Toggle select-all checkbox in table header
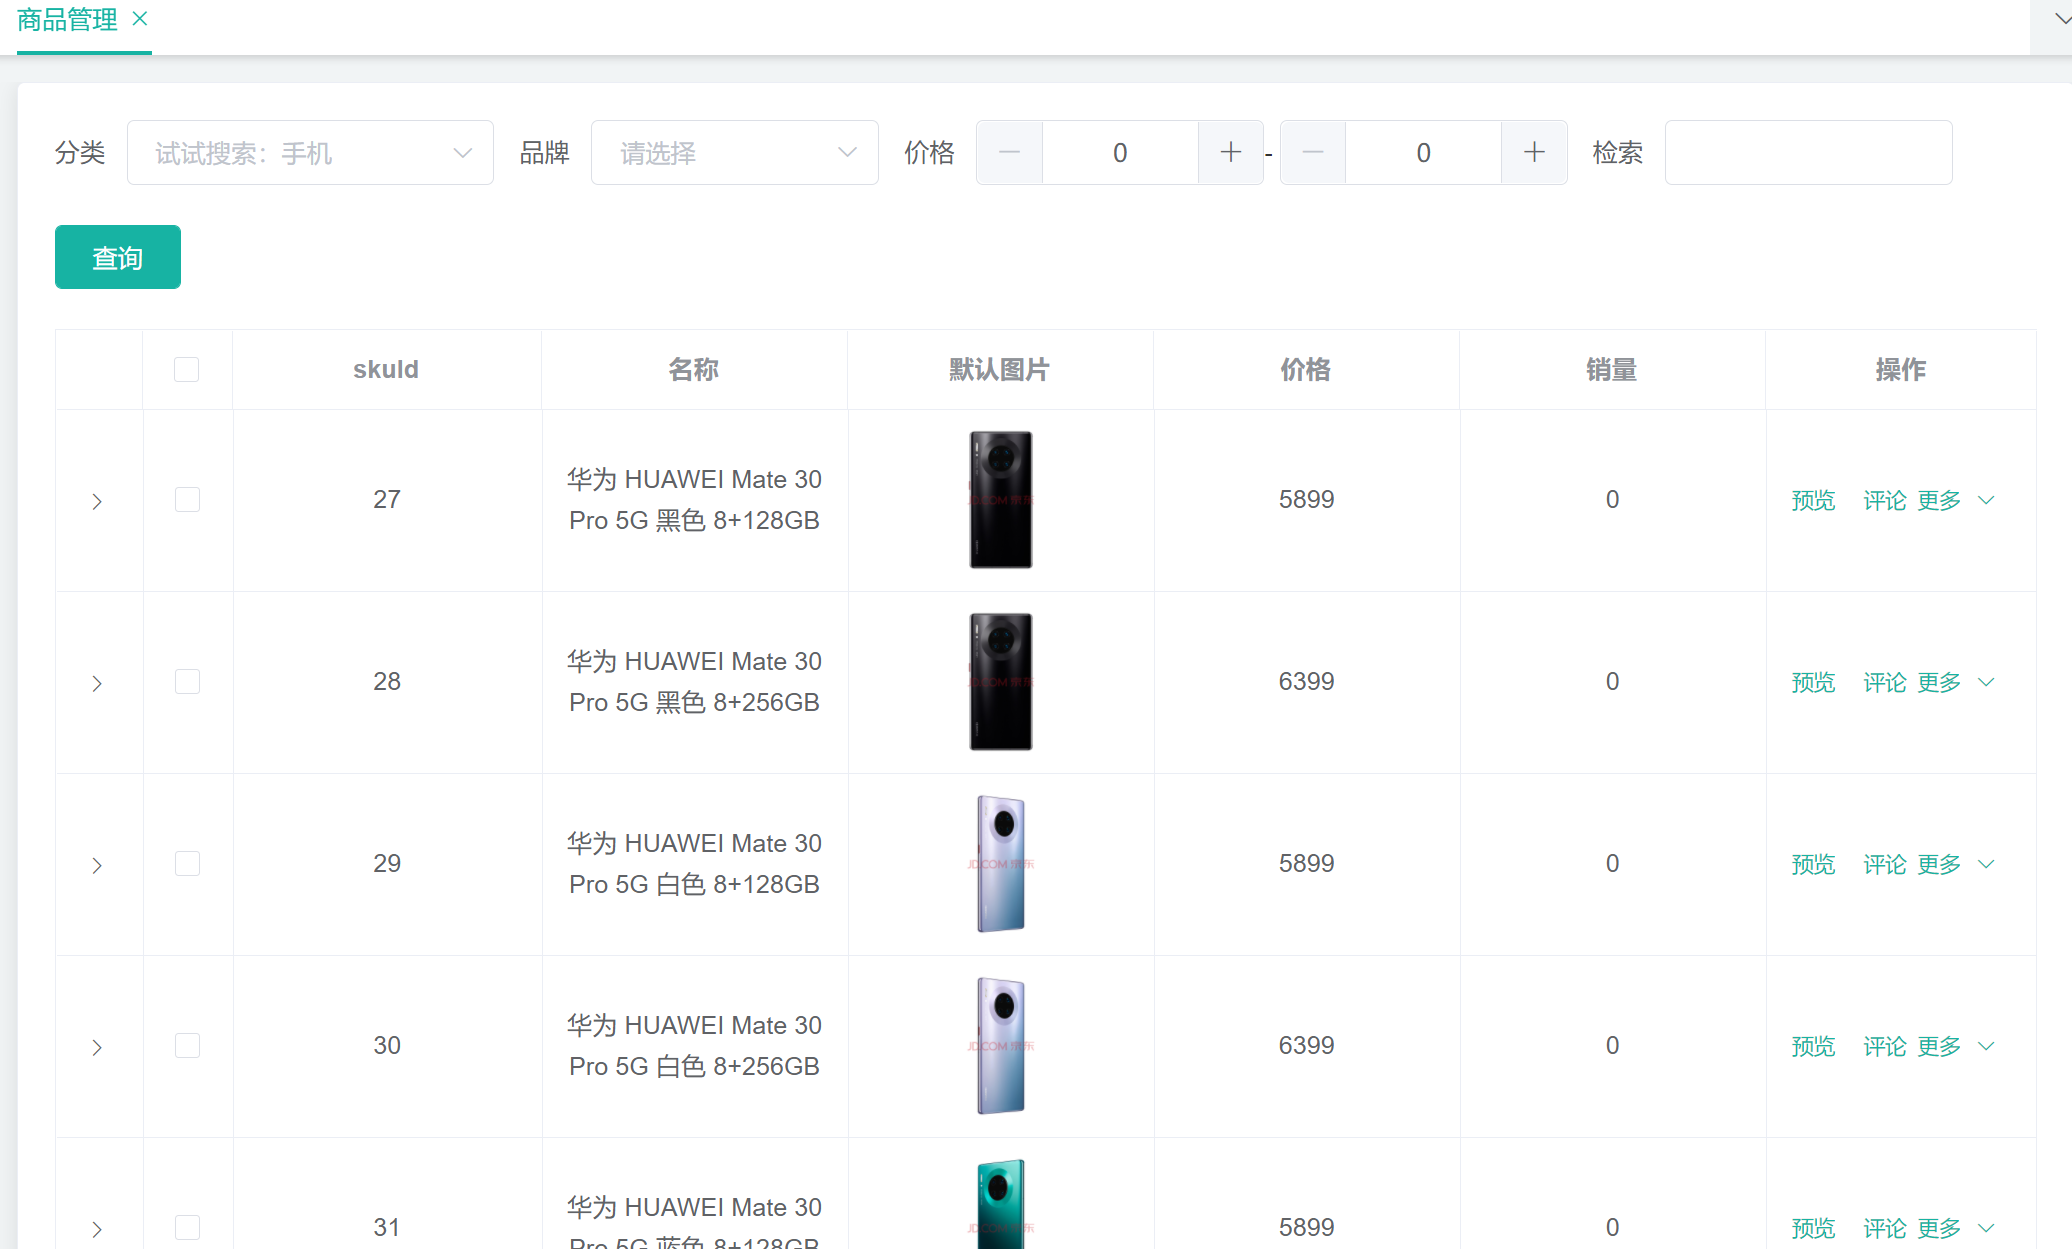The height and width of the screenshot is (1249, 2072). point(186,370)
